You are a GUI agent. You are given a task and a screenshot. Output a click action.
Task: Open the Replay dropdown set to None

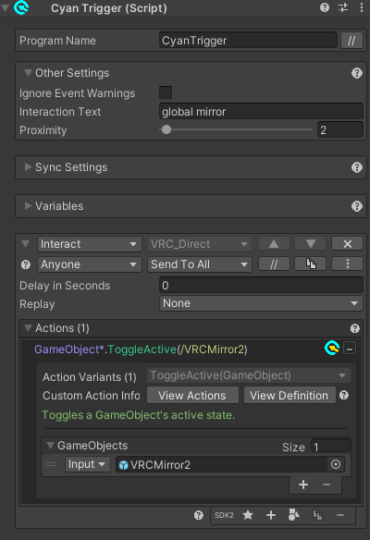(261, 303)
